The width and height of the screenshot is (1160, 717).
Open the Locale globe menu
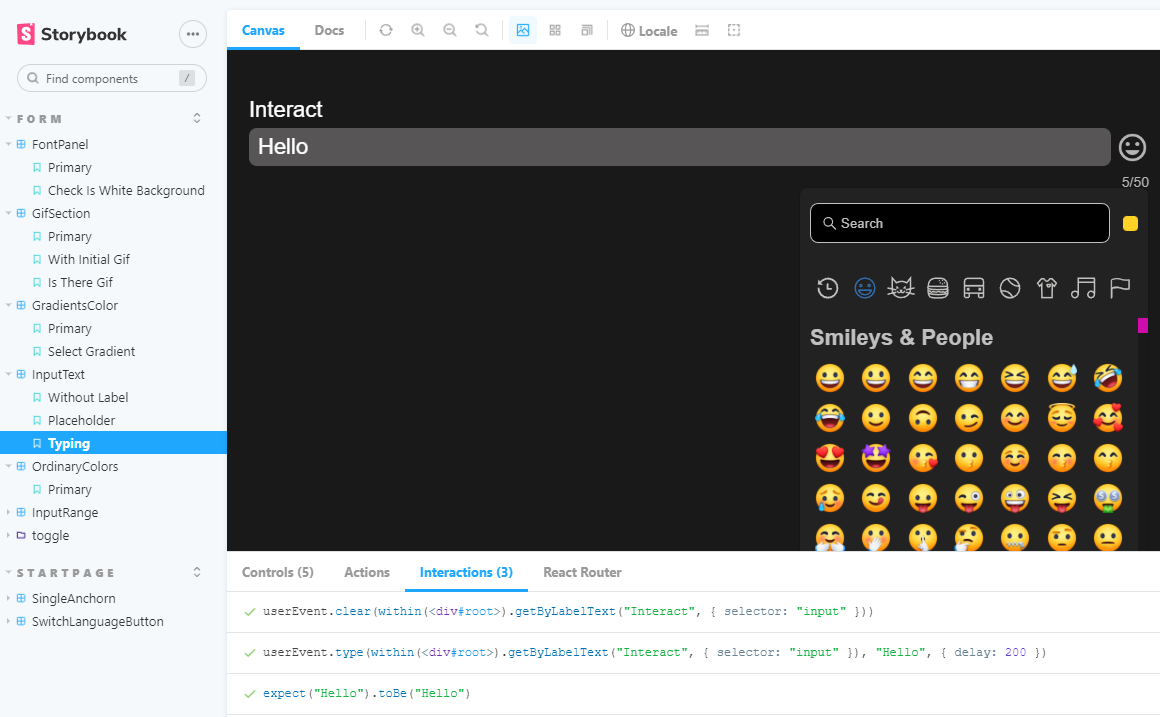click(649, 30)
